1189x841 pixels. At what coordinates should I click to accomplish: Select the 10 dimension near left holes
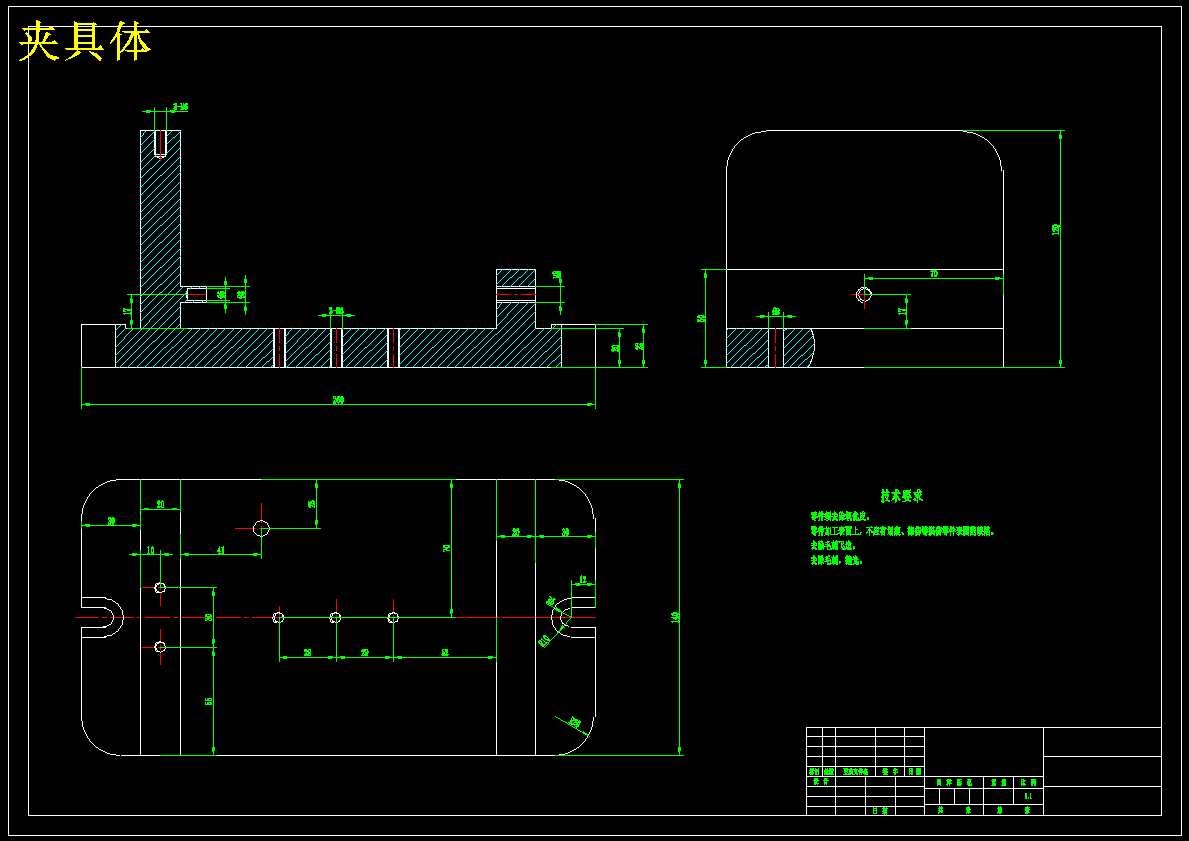click(x=150, y=550)
